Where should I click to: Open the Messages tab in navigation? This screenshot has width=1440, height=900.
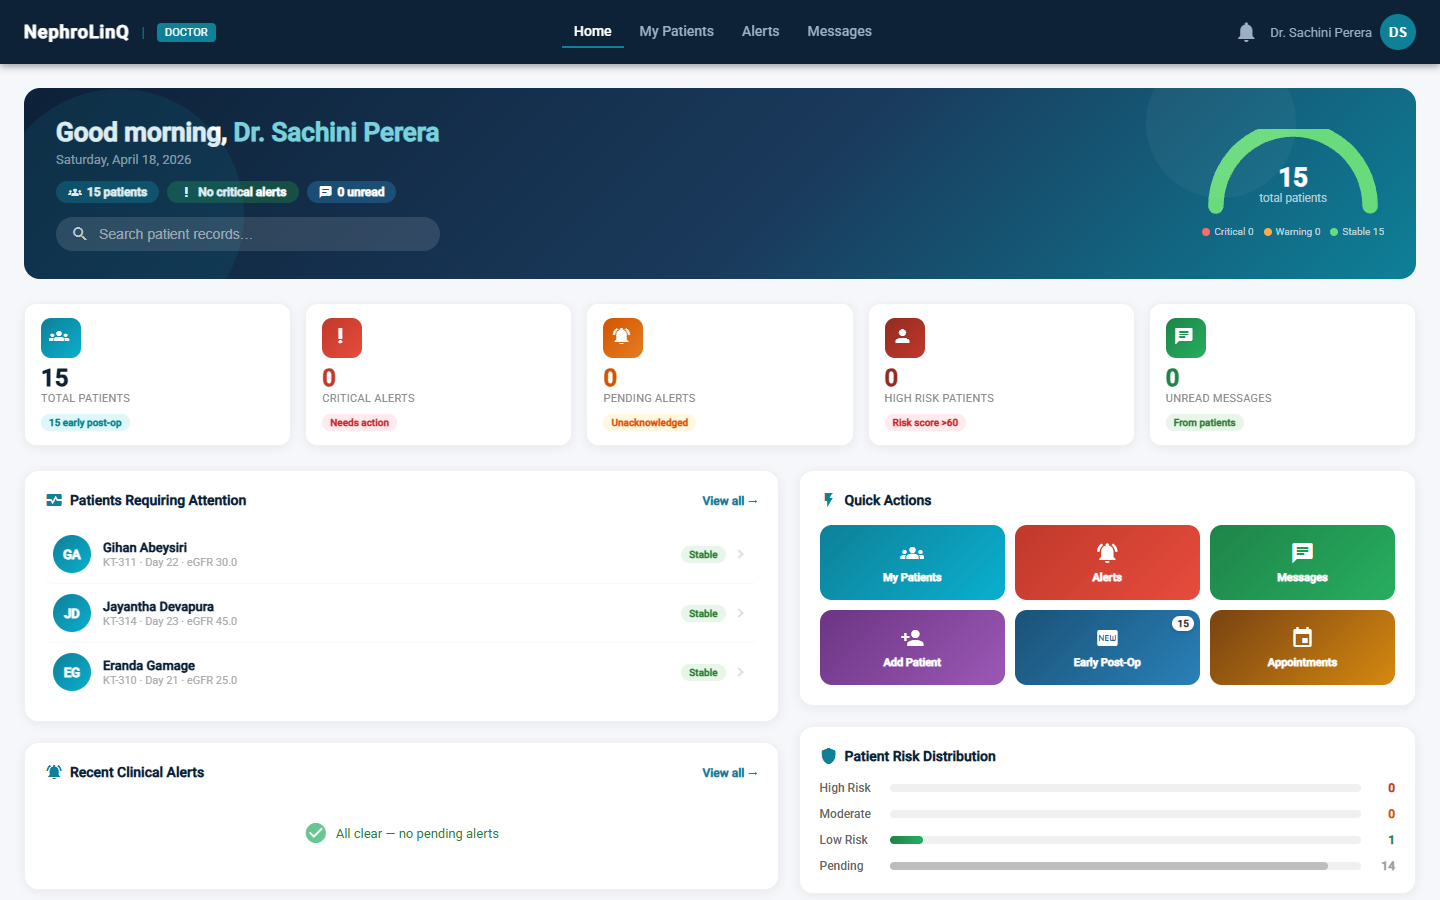(839, 31)
